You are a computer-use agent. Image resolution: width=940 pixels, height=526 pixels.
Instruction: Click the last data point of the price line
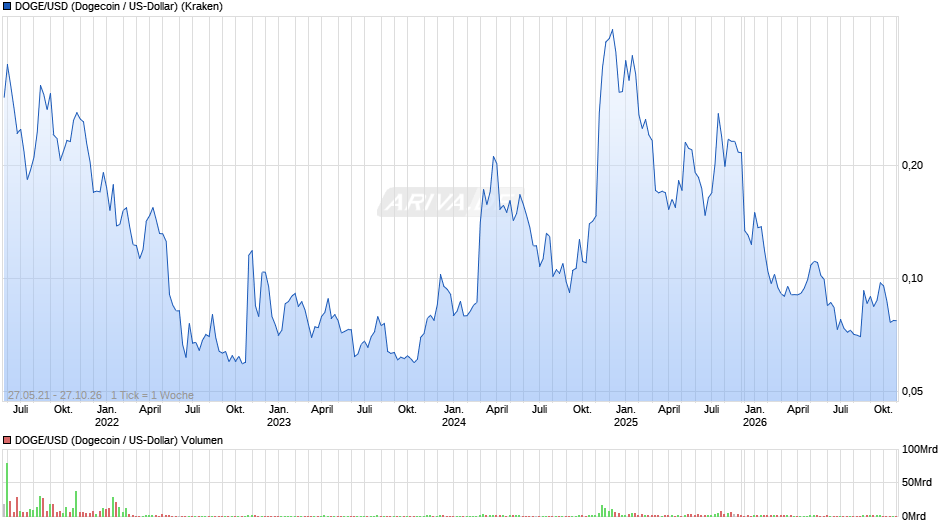click(896, 321)
